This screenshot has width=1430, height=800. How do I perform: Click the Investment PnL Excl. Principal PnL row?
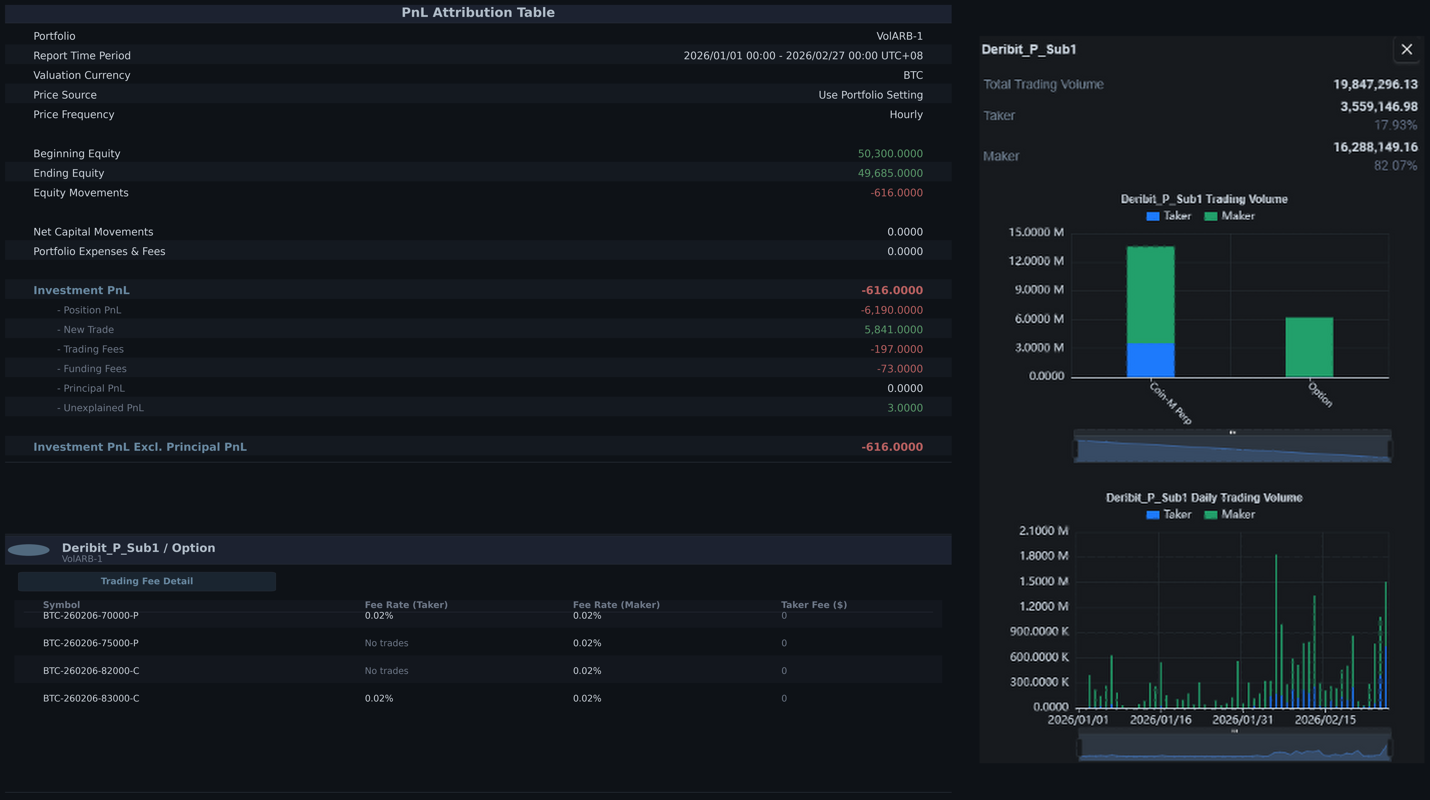pos(478,447)
